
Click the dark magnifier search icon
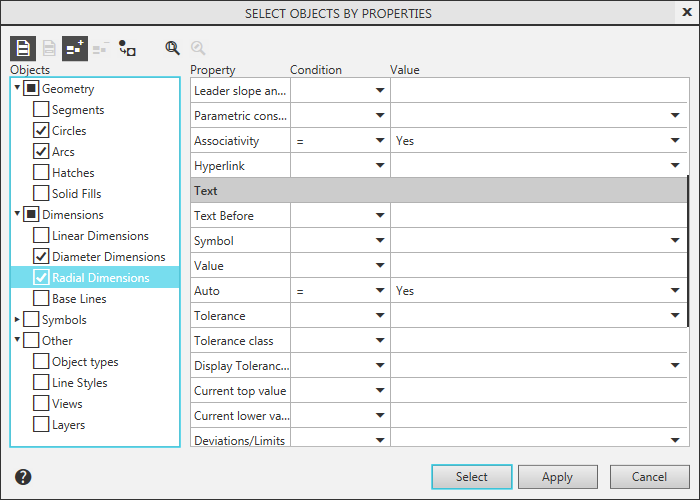(x=172, y=47)
